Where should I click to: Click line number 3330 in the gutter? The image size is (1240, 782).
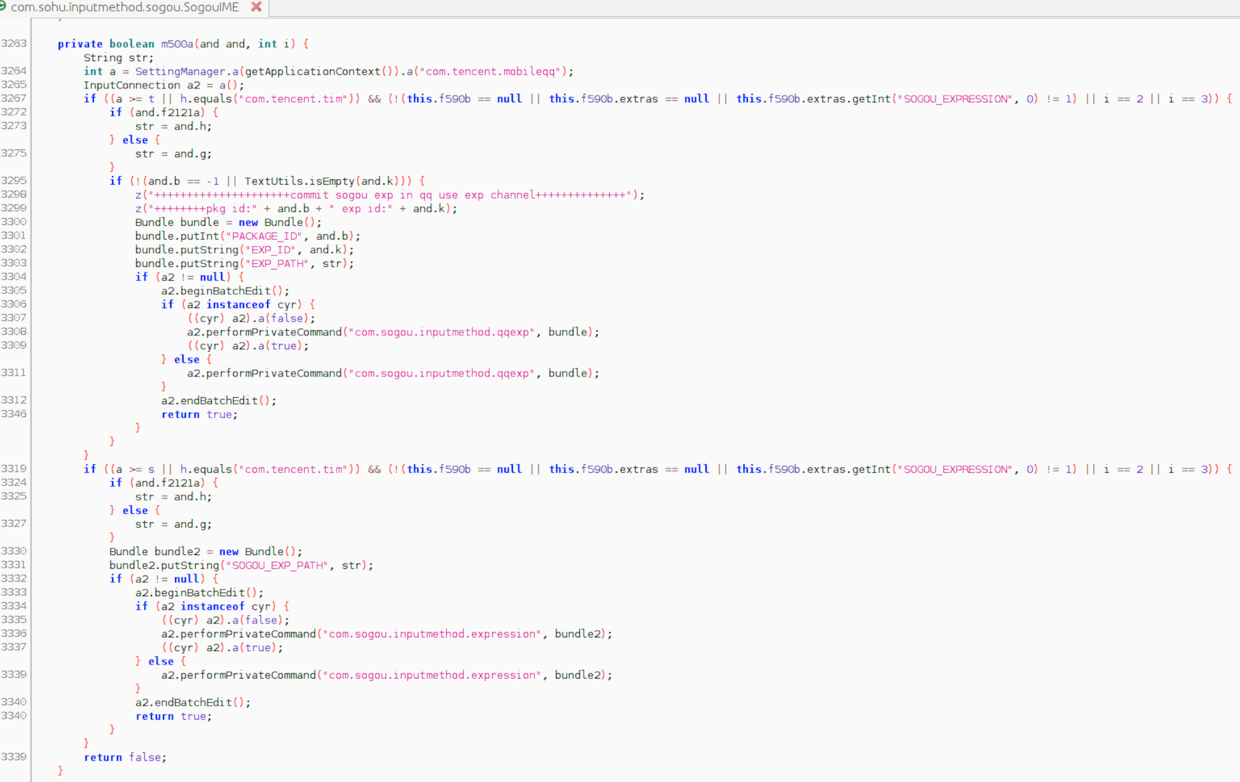coord(14,552)
